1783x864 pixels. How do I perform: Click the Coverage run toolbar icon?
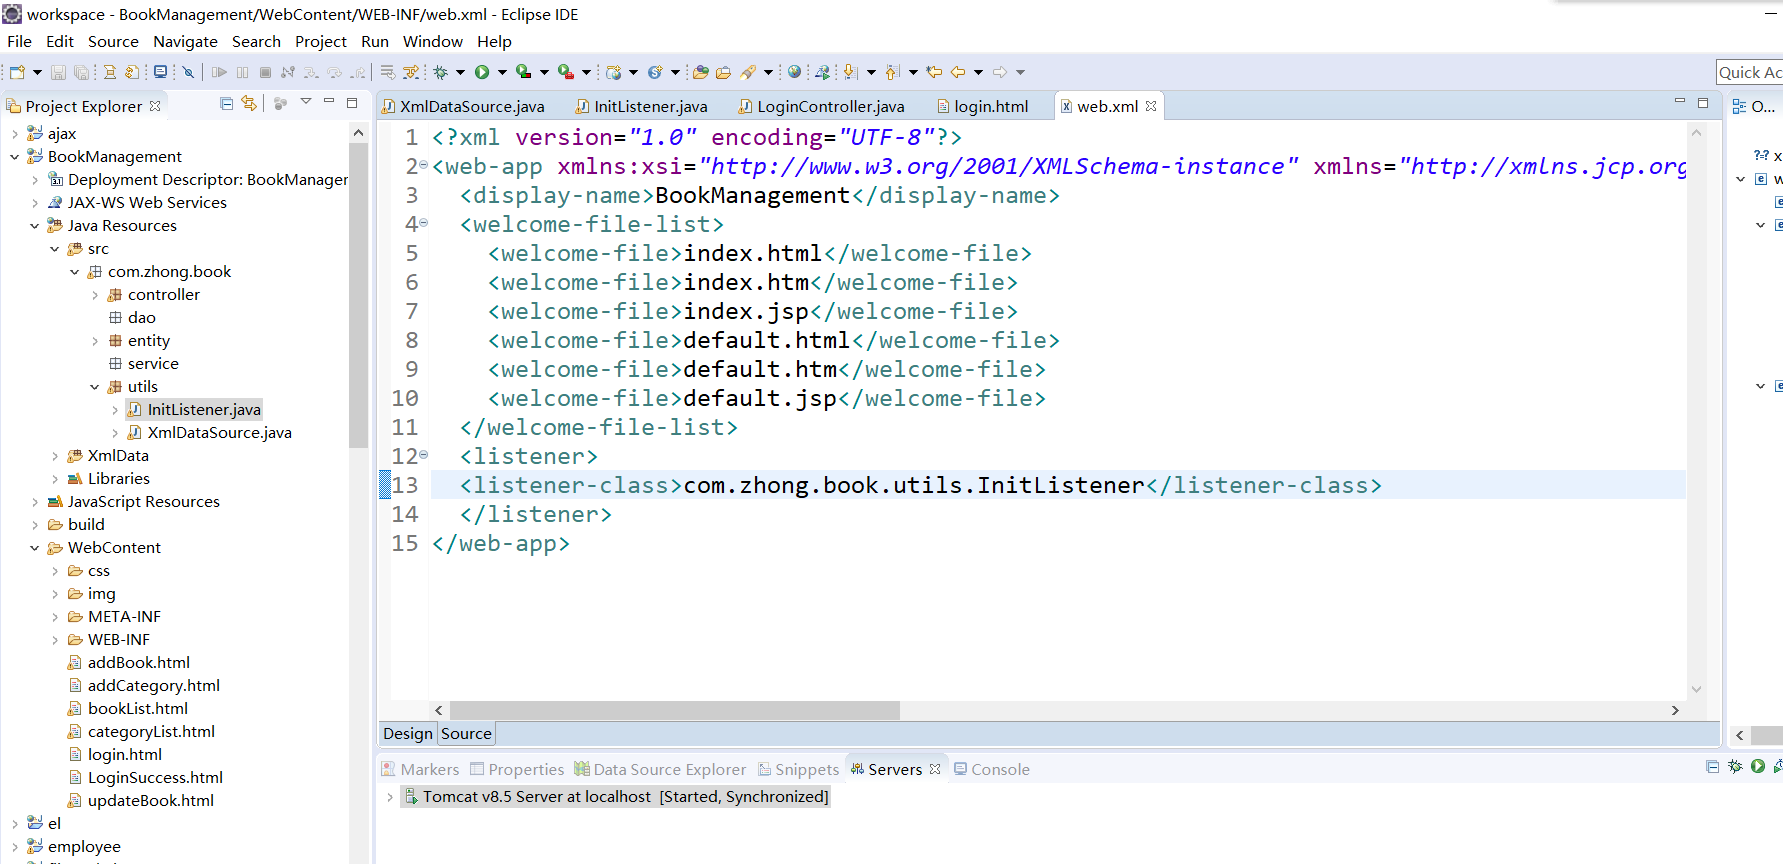[524, 72]
